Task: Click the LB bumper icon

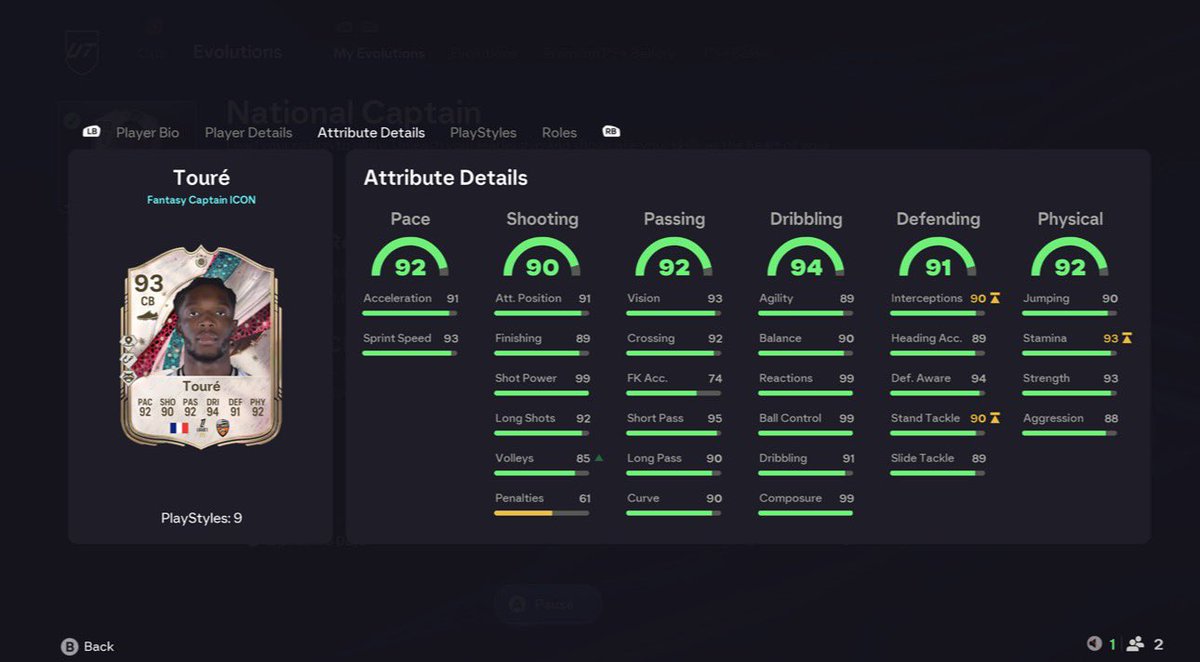Action: pyautogui.click(x=91, y=131)
